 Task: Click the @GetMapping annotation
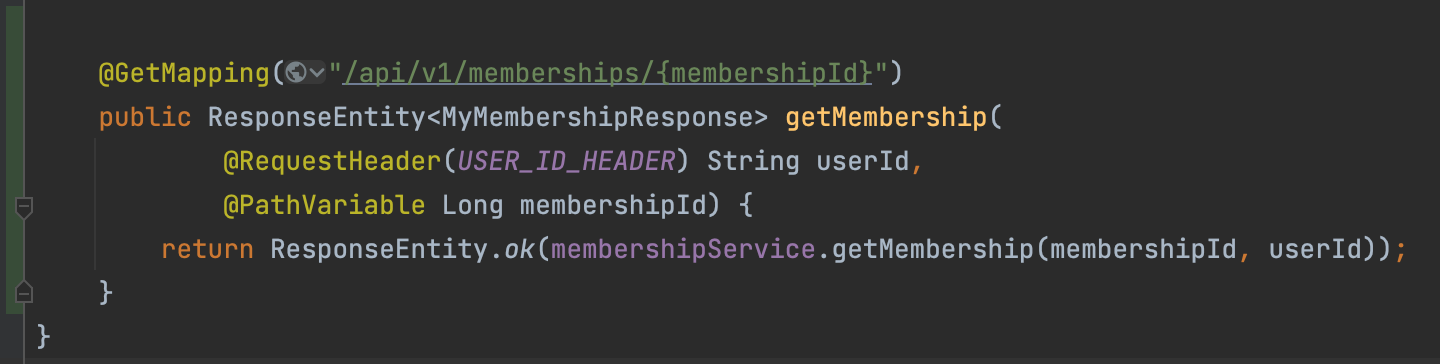pos(184,72)
